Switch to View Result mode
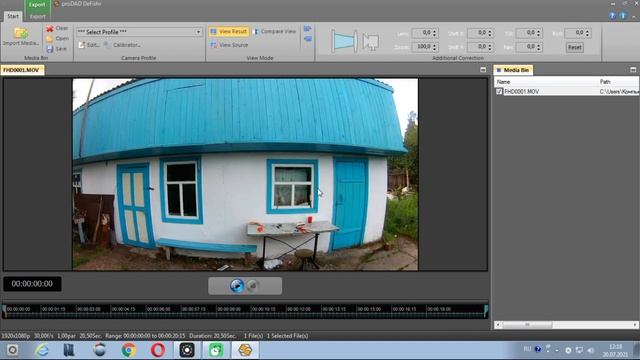640x360 pixels. [229, 31]
